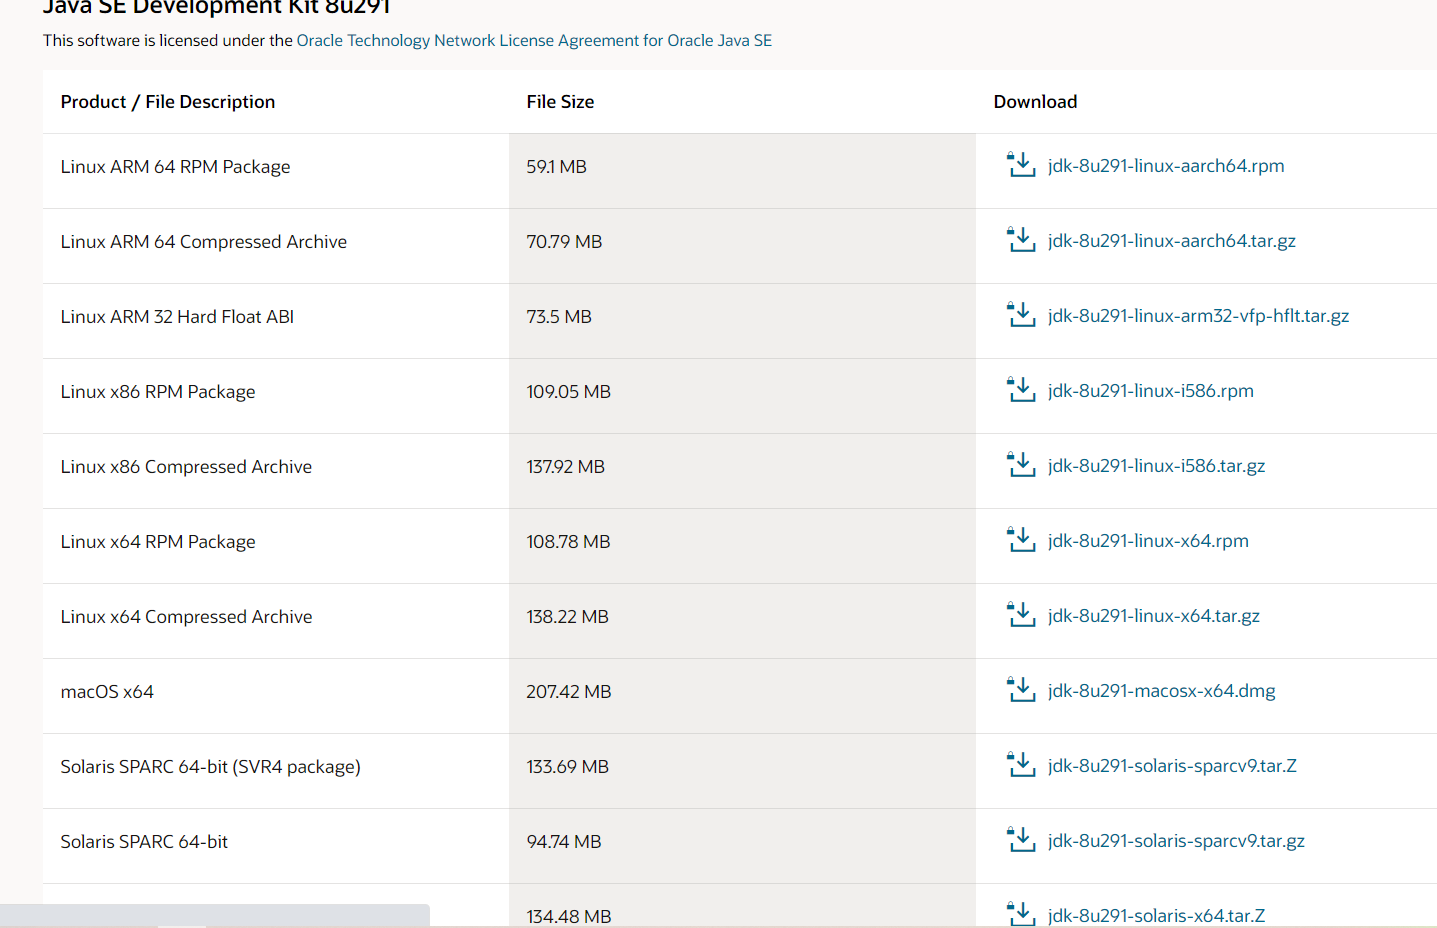The image size is (1437, 928).
Task: Click 'Product / File Description' column header
Action: 168,102
